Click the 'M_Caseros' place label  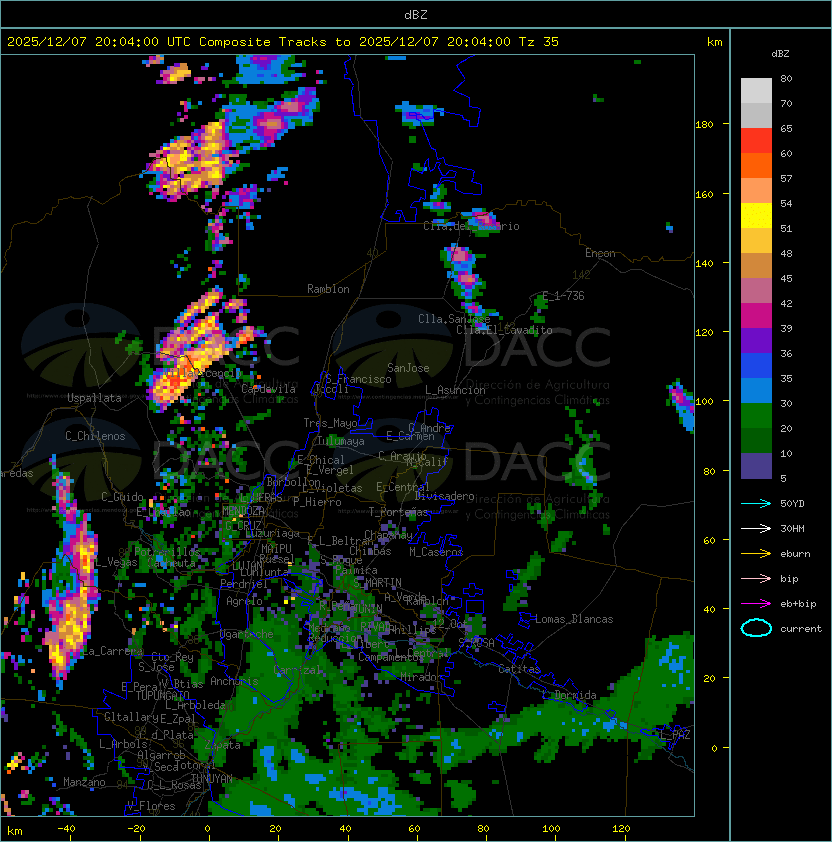(x=436, y=551)
